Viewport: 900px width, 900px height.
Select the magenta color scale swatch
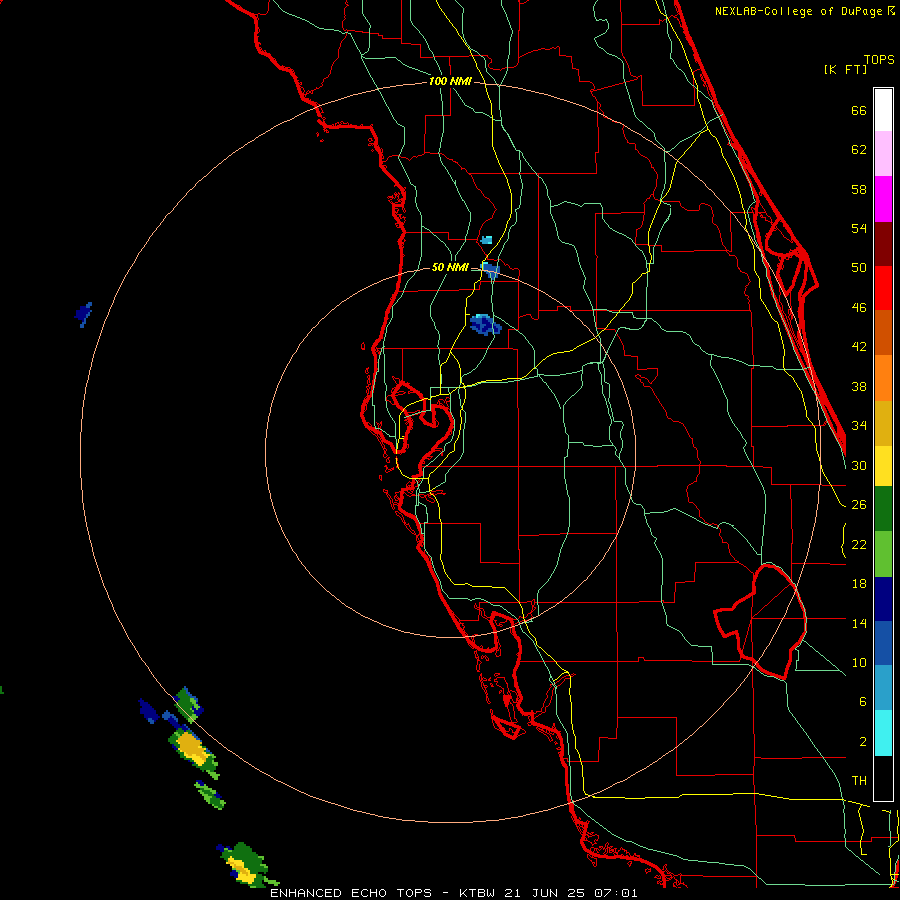point(883,199)
